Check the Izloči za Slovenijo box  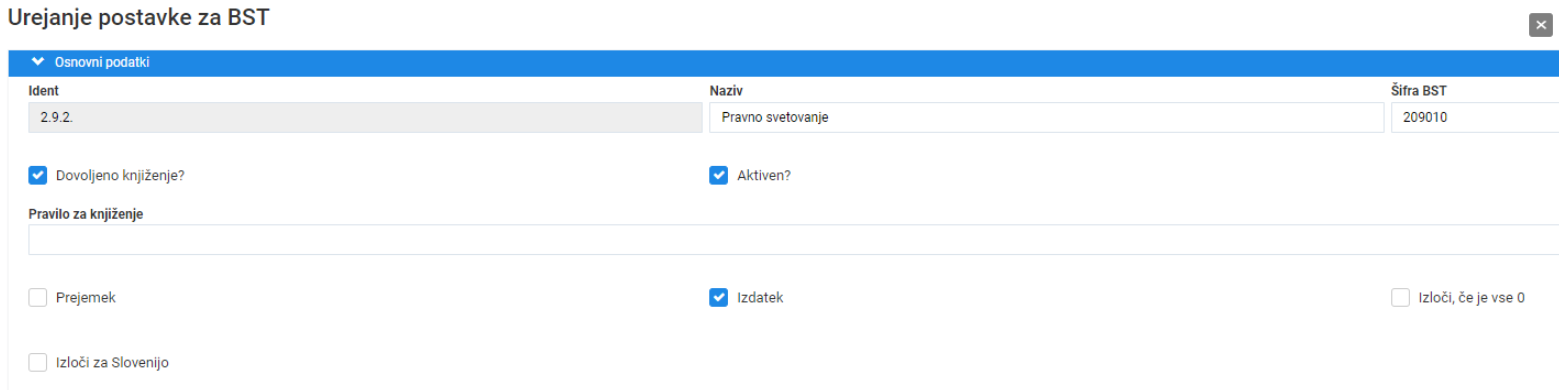coord(38,362)
